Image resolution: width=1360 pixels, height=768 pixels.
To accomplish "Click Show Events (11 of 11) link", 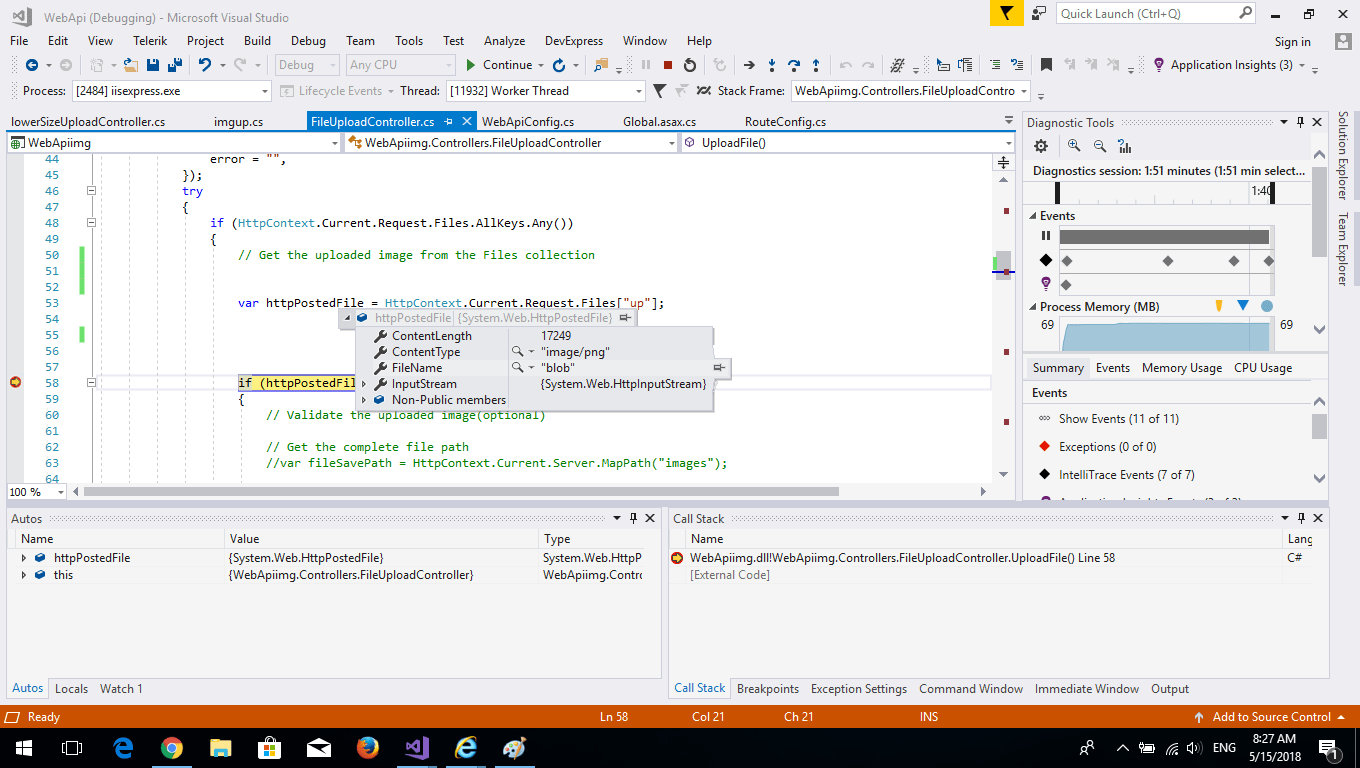I will [1118, 419].
